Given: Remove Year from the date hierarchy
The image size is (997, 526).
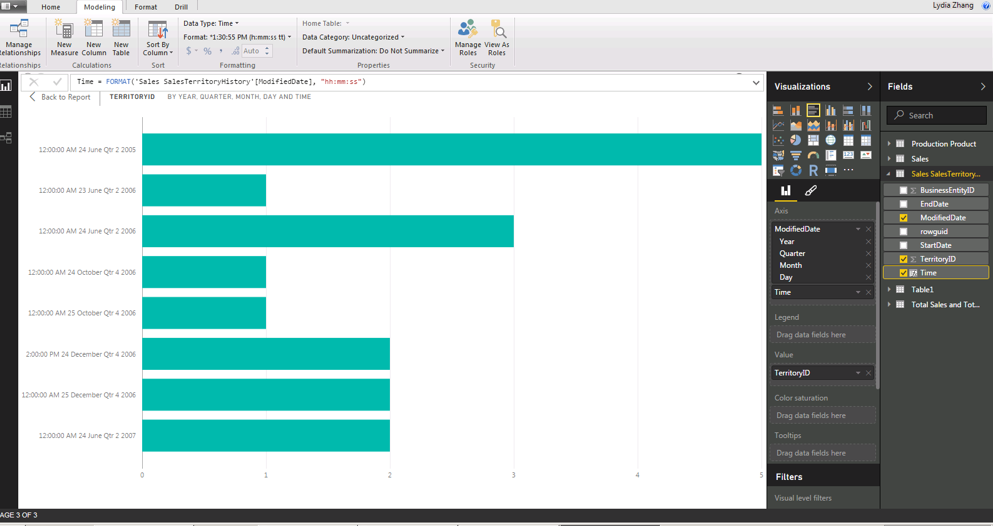Looking at the screenshot, I should 868,242.
